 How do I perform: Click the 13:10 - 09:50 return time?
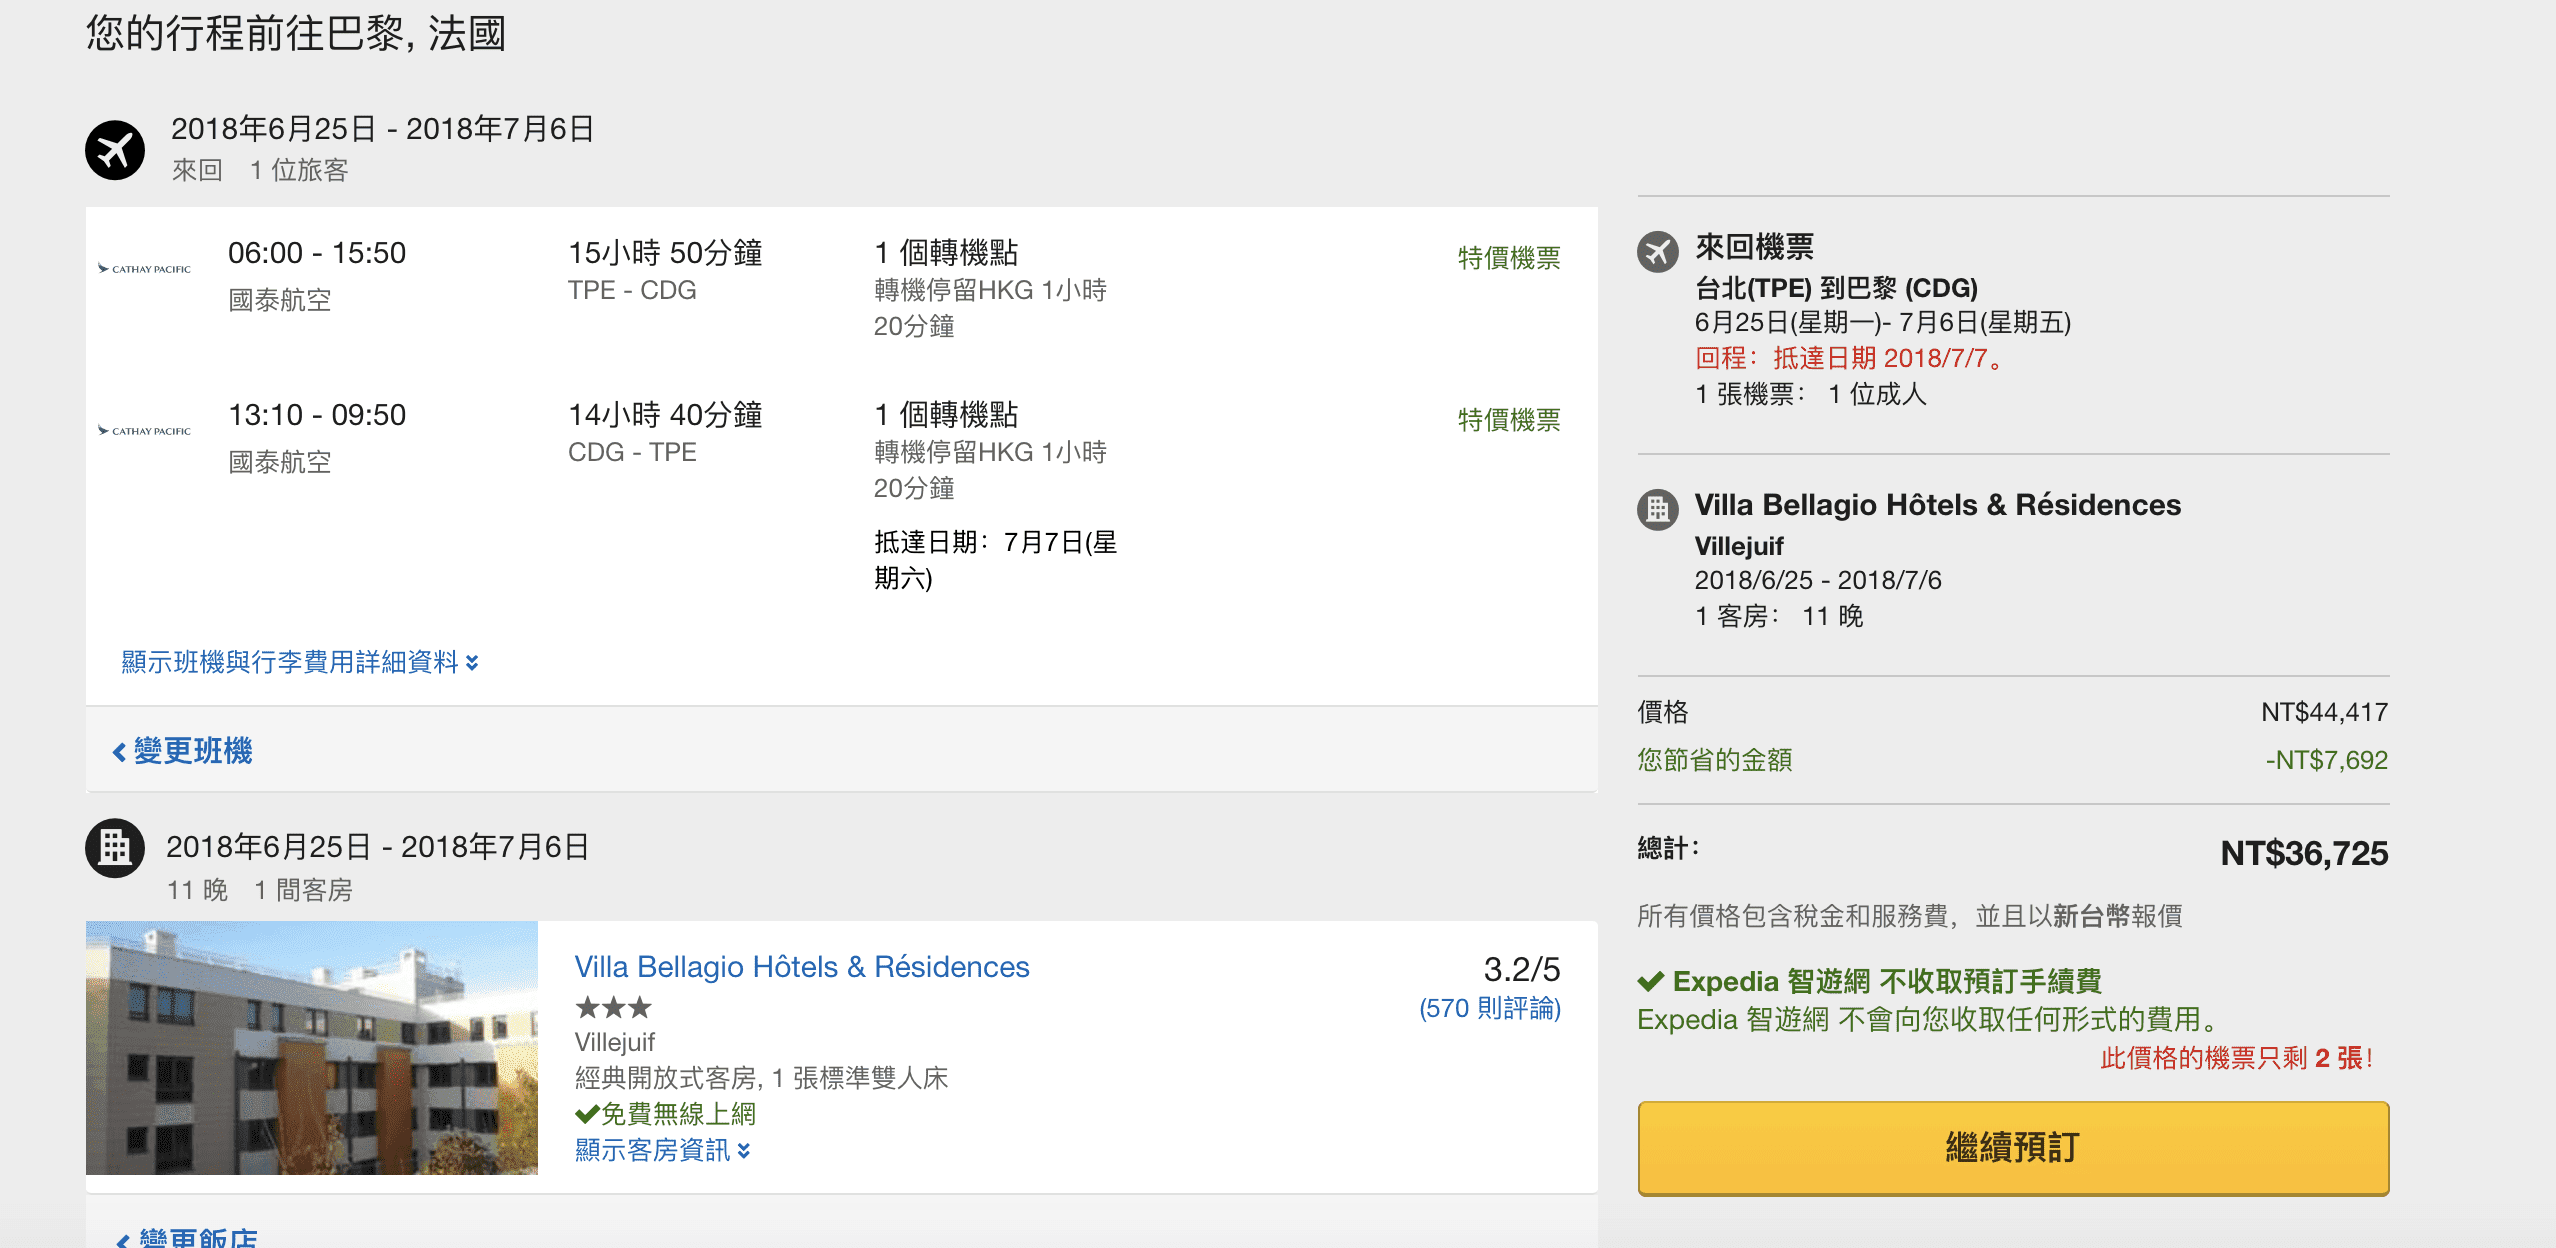(x=317, y=415)
